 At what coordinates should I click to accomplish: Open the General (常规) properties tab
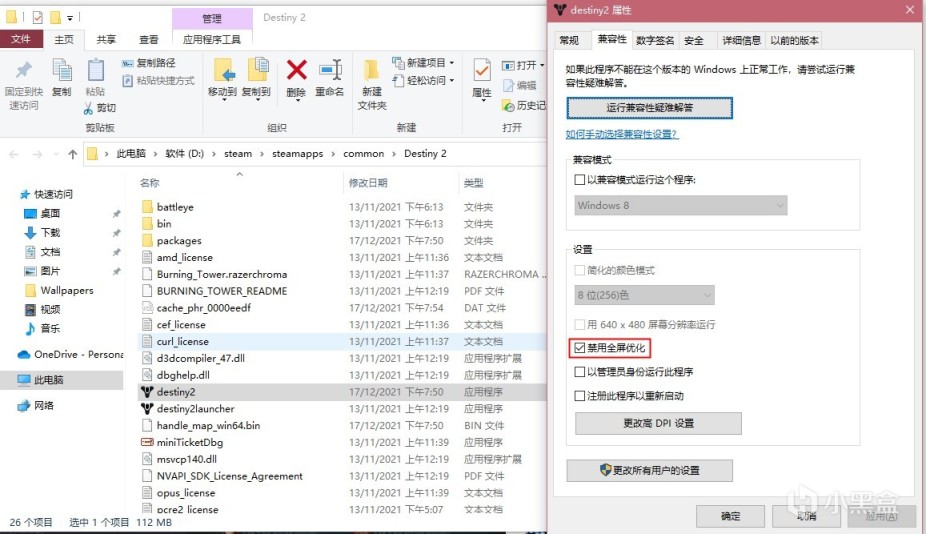pos(569,41)
